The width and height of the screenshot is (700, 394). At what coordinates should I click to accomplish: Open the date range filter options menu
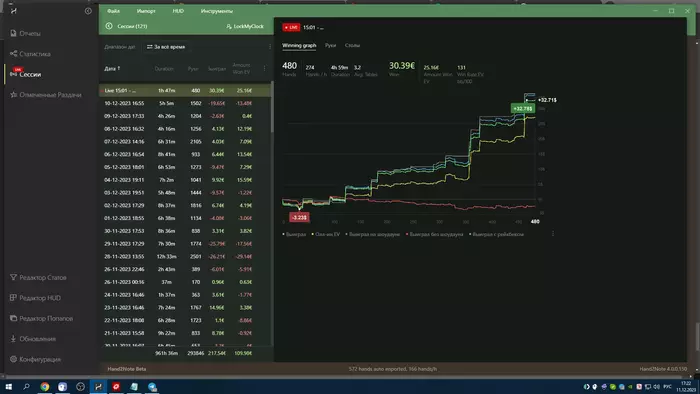click(270, 47)
